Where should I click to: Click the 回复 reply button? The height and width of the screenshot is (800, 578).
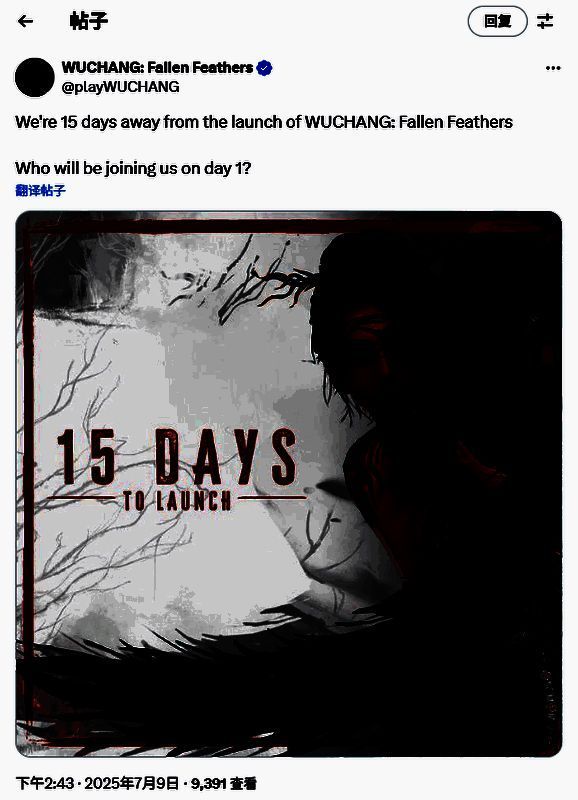point(497,21)
